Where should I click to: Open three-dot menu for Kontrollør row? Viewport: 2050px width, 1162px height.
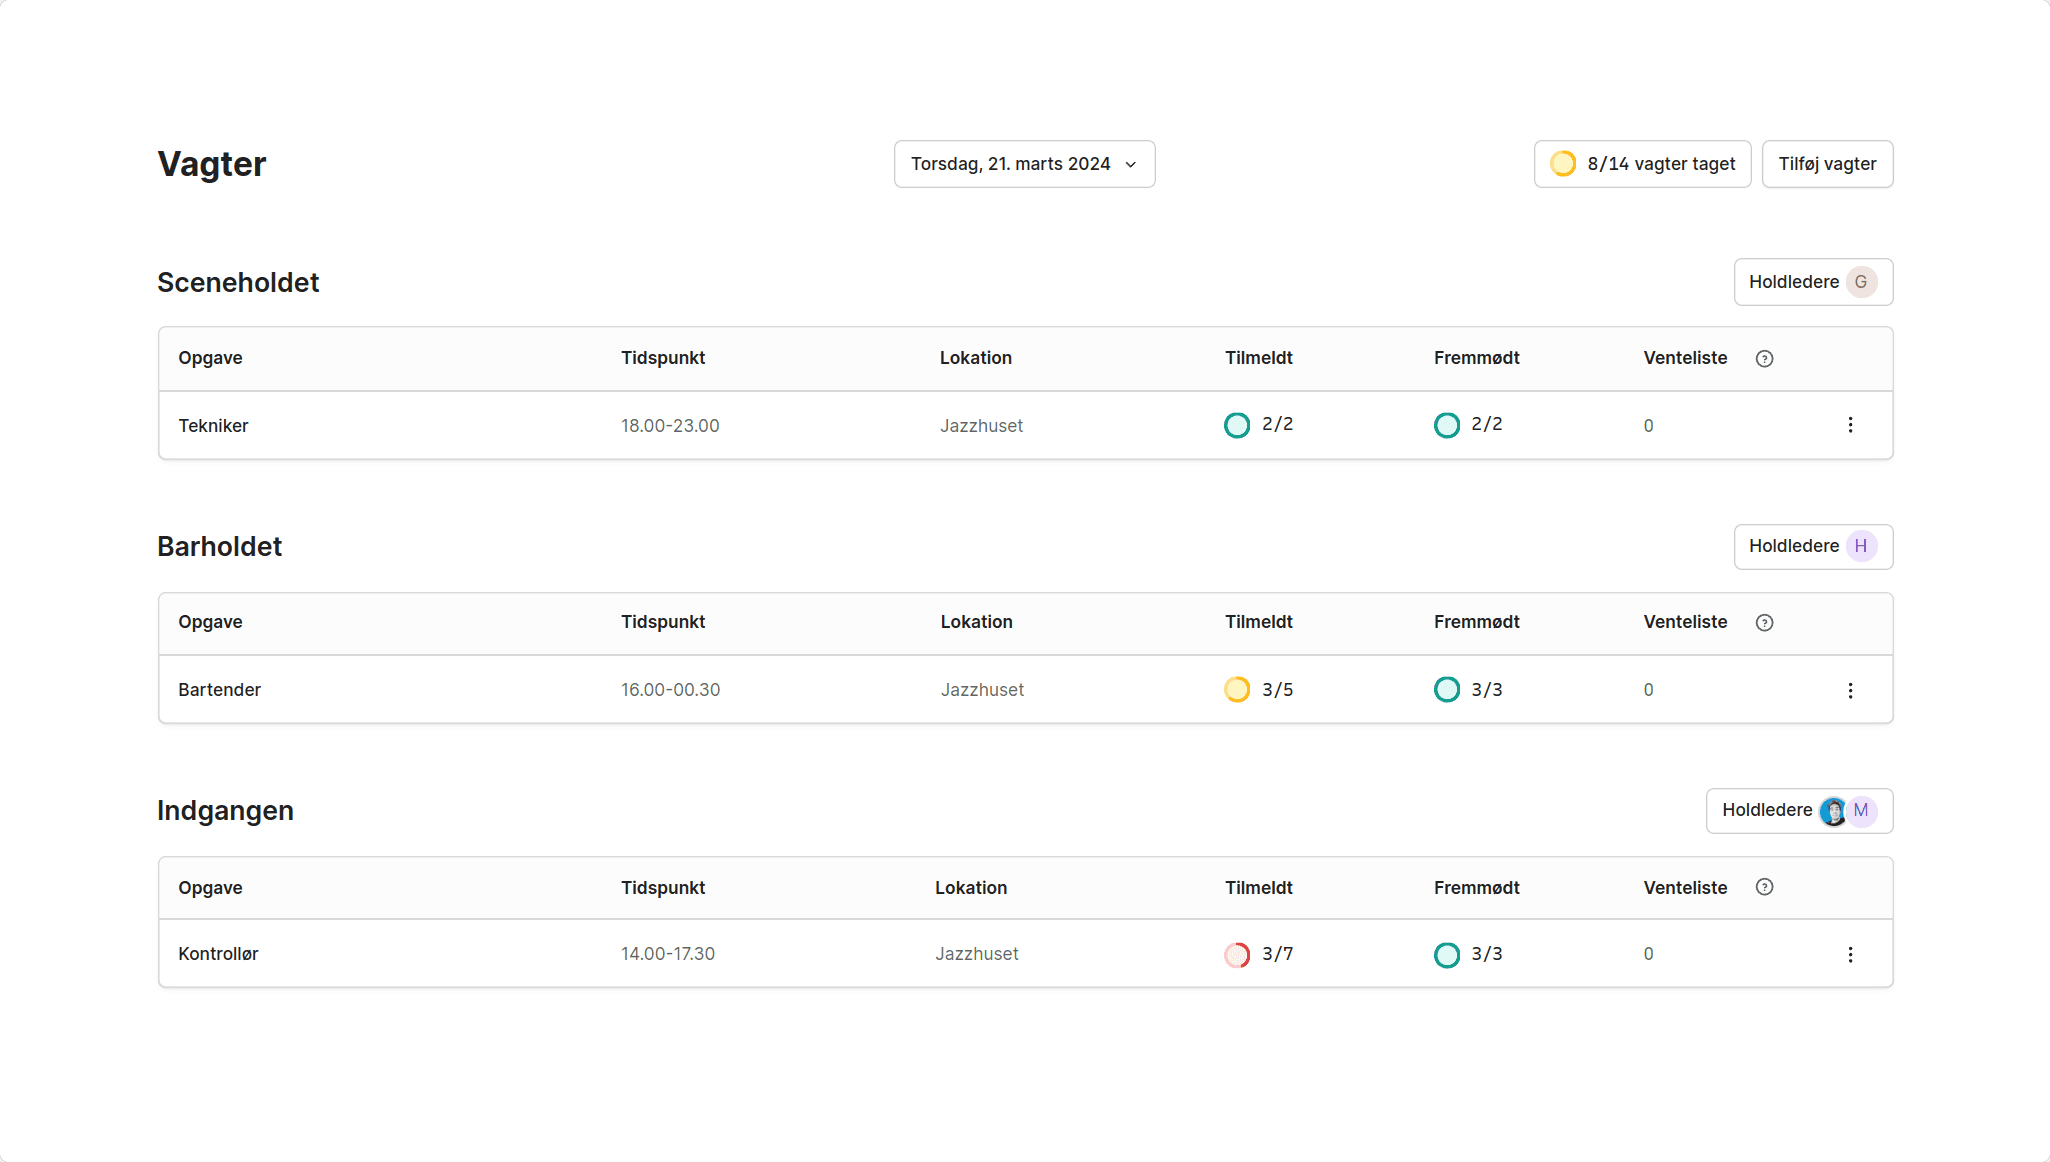[x=1850, y=954]
